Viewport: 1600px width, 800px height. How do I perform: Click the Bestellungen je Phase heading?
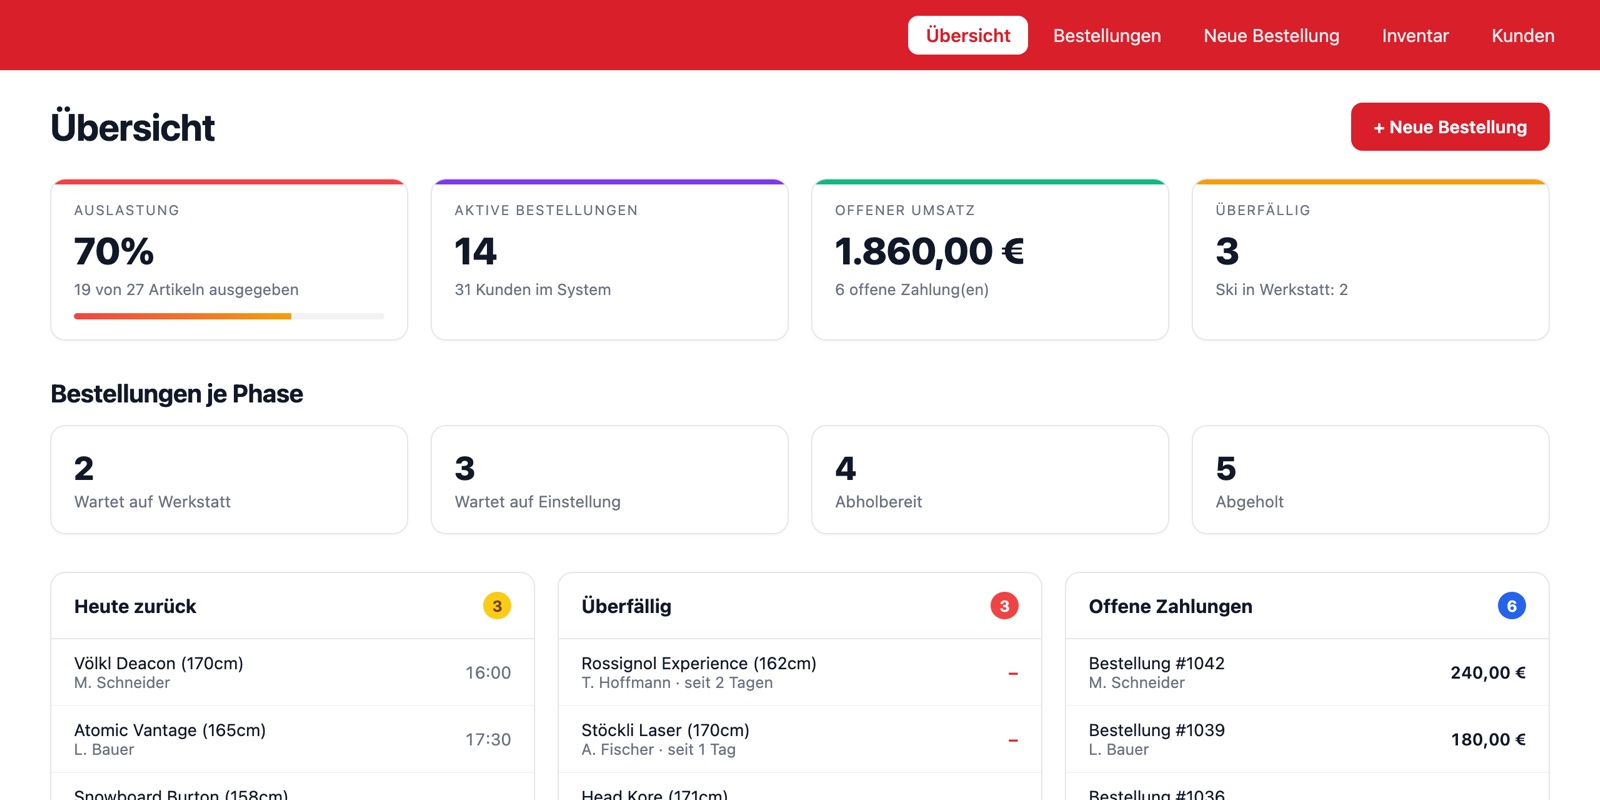click(x=177, y=394)
